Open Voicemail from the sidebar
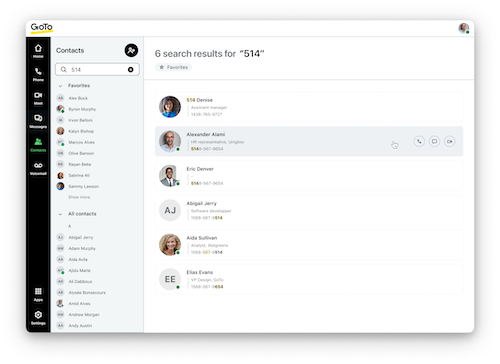 tap(38, 168)
